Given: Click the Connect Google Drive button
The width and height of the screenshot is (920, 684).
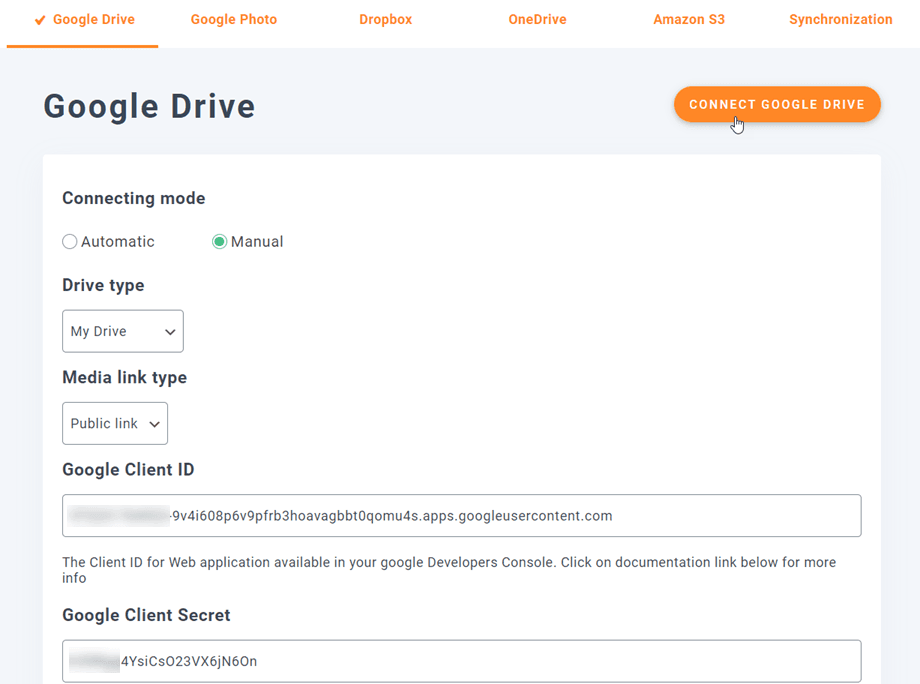Looking at the screenshot, I should pos(776,104).
